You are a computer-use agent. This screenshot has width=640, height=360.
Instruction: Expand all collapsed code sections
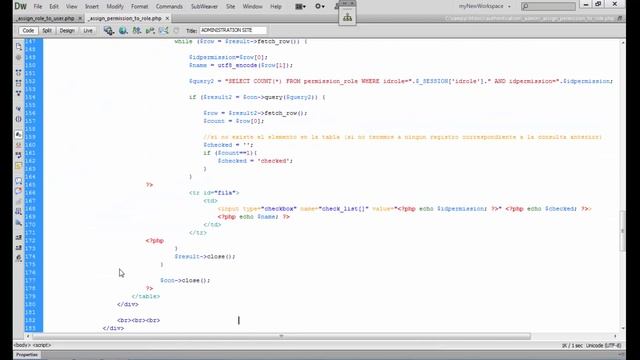pos(19,93)
